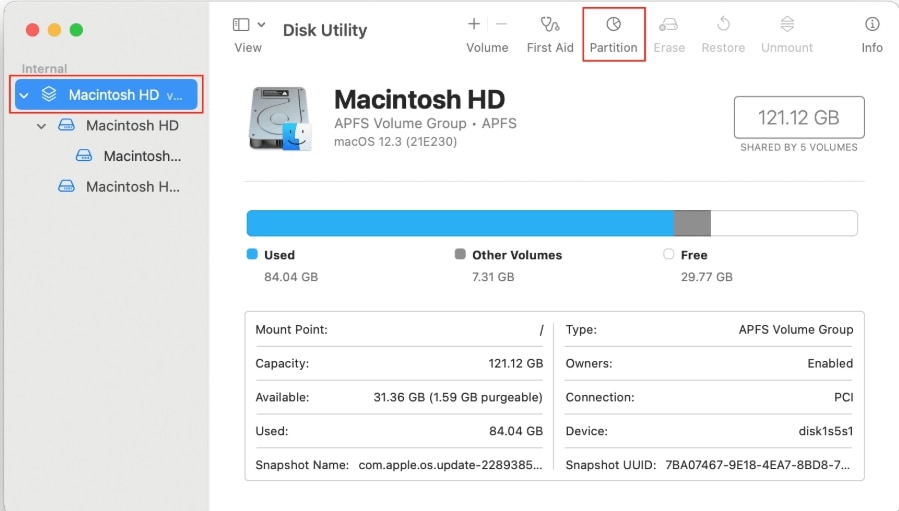Image resolution: width=899 pixels, height=511 pixels.
Task: Add a volume with the plus icon
Action: (x=474, y=24)
